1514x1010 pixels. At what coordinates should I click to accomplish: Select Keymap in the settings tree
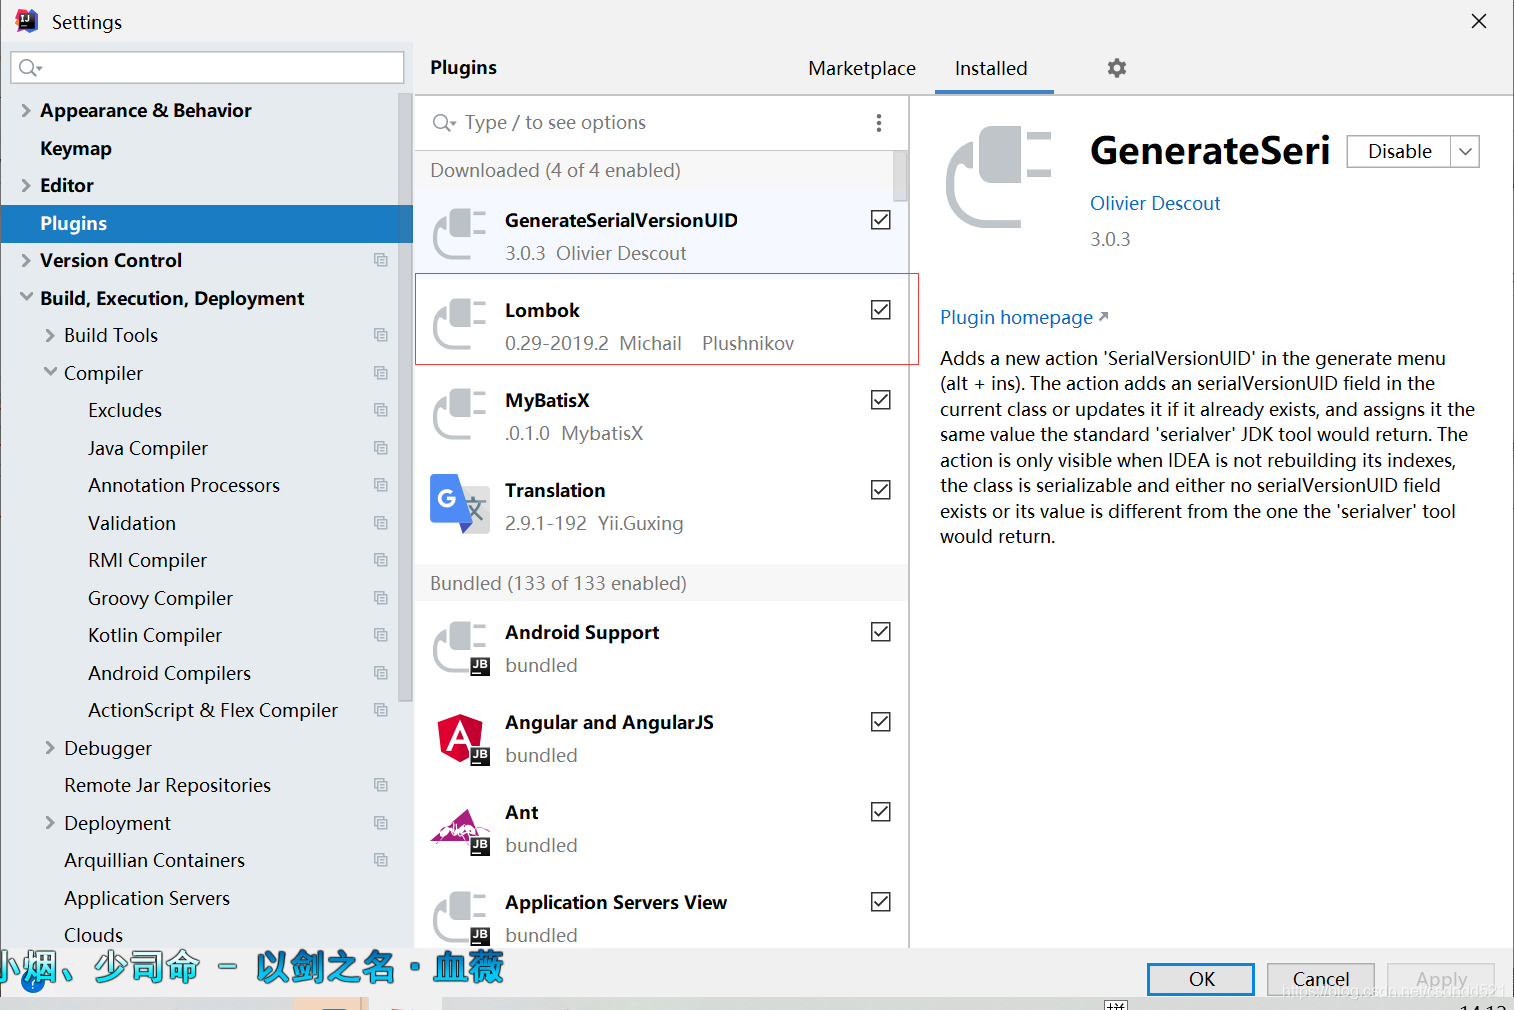tap(76, 148)
